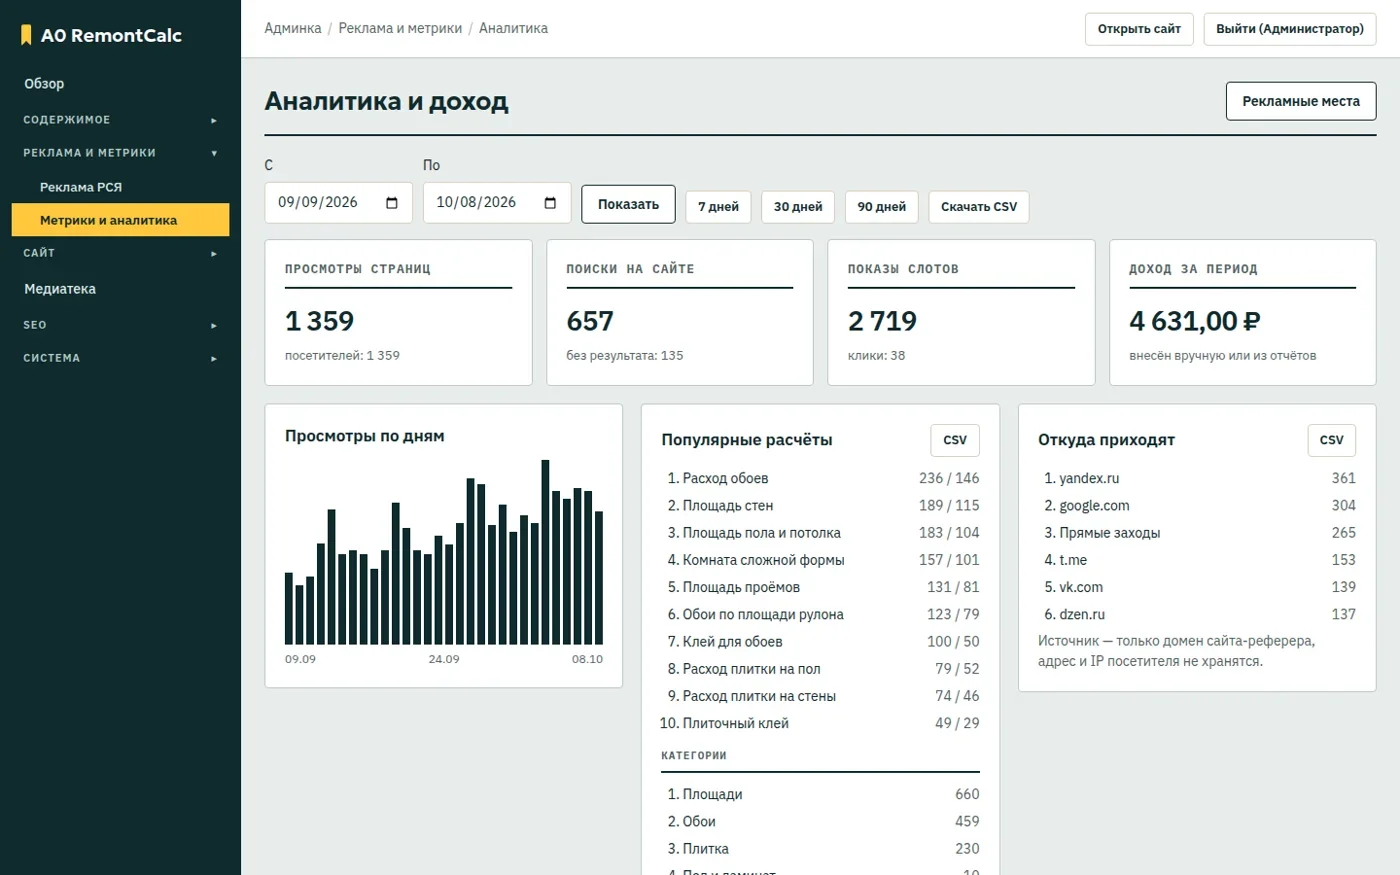
Task: Click the start date field 09/09/2026
Action: coord(338,203)
